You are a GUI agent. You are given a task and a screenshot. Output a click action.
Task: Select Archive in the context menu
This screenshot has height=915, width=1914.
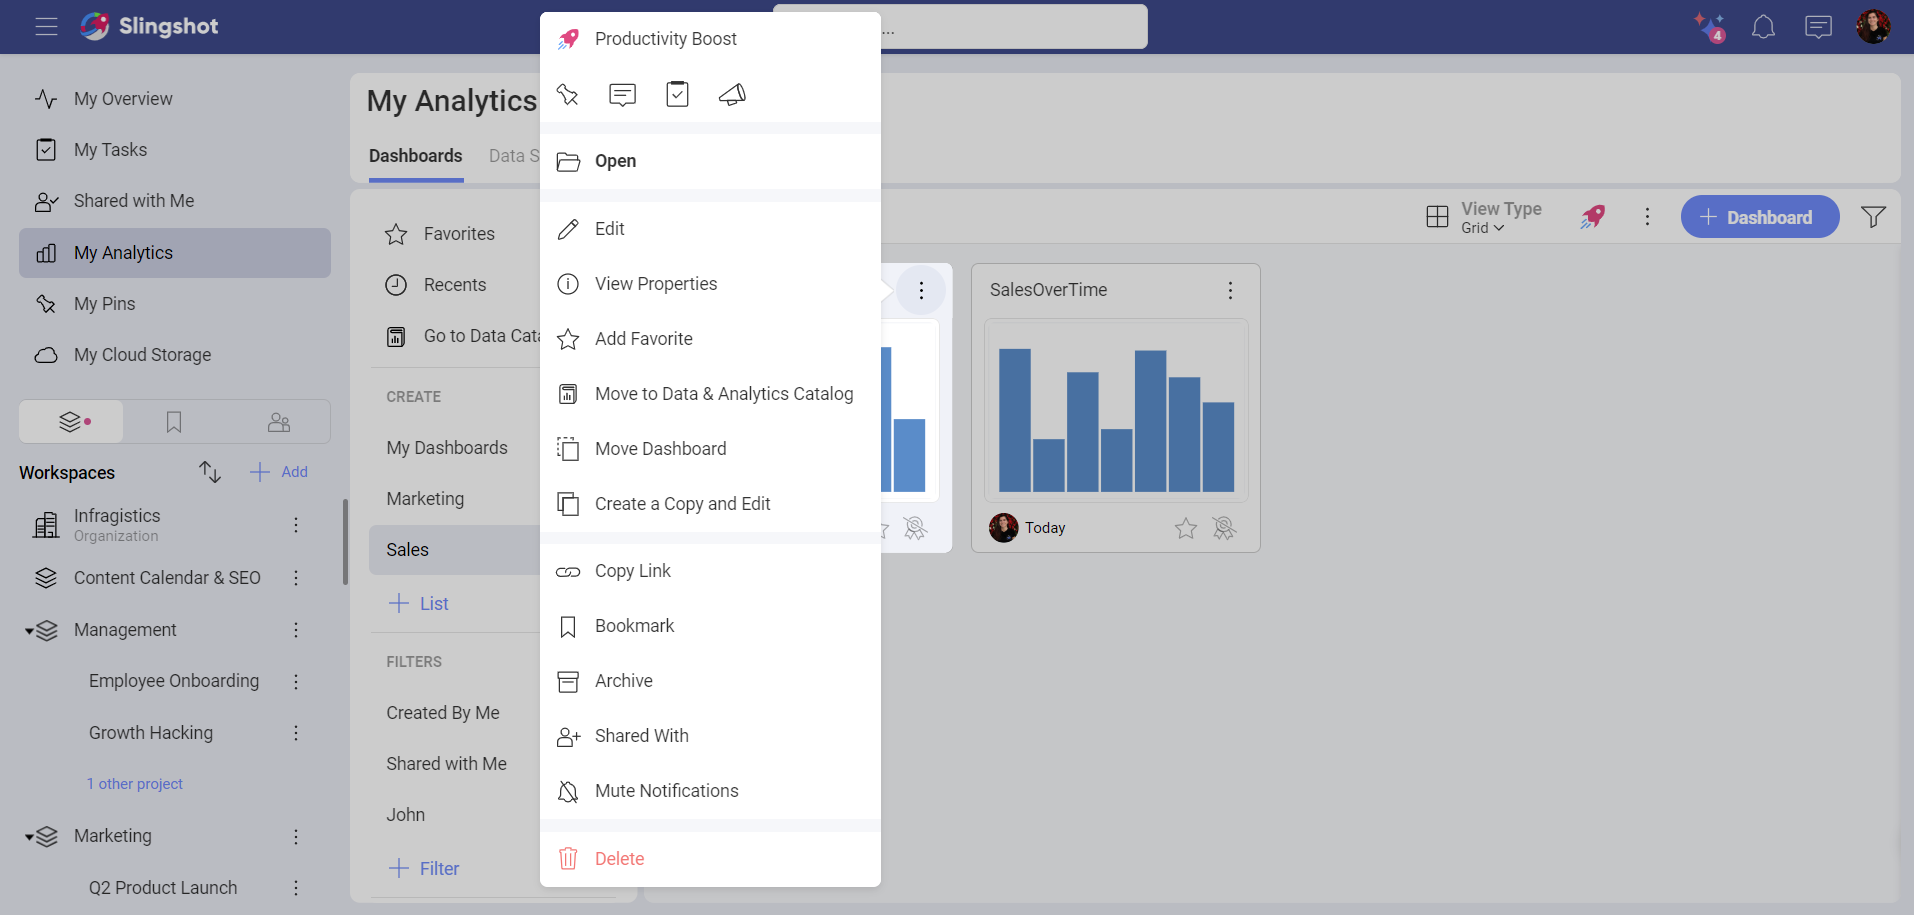click(710, 681)
